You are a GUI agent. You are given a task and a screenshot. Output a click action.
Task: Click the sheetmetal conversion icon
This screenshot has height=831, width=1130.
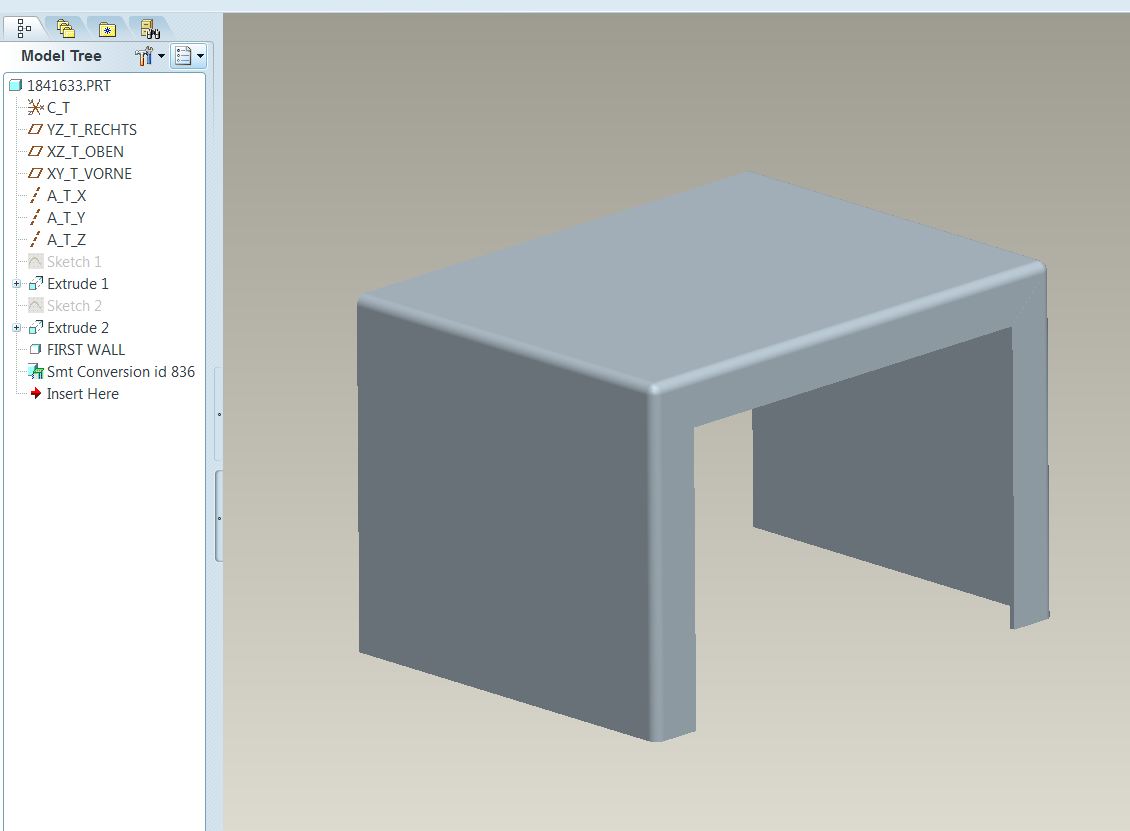35,372
